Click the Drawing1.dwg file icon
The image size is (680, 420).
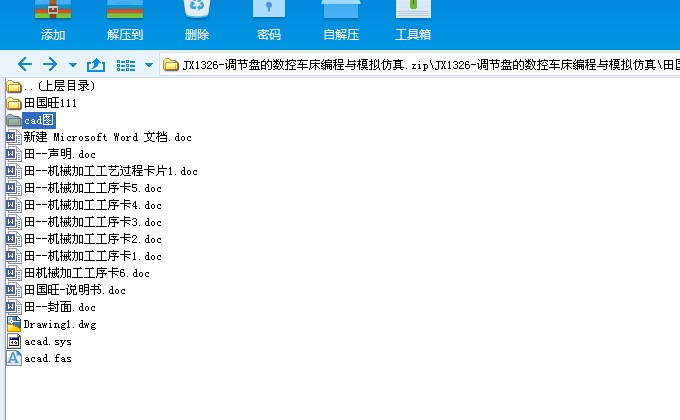[14, 324]
